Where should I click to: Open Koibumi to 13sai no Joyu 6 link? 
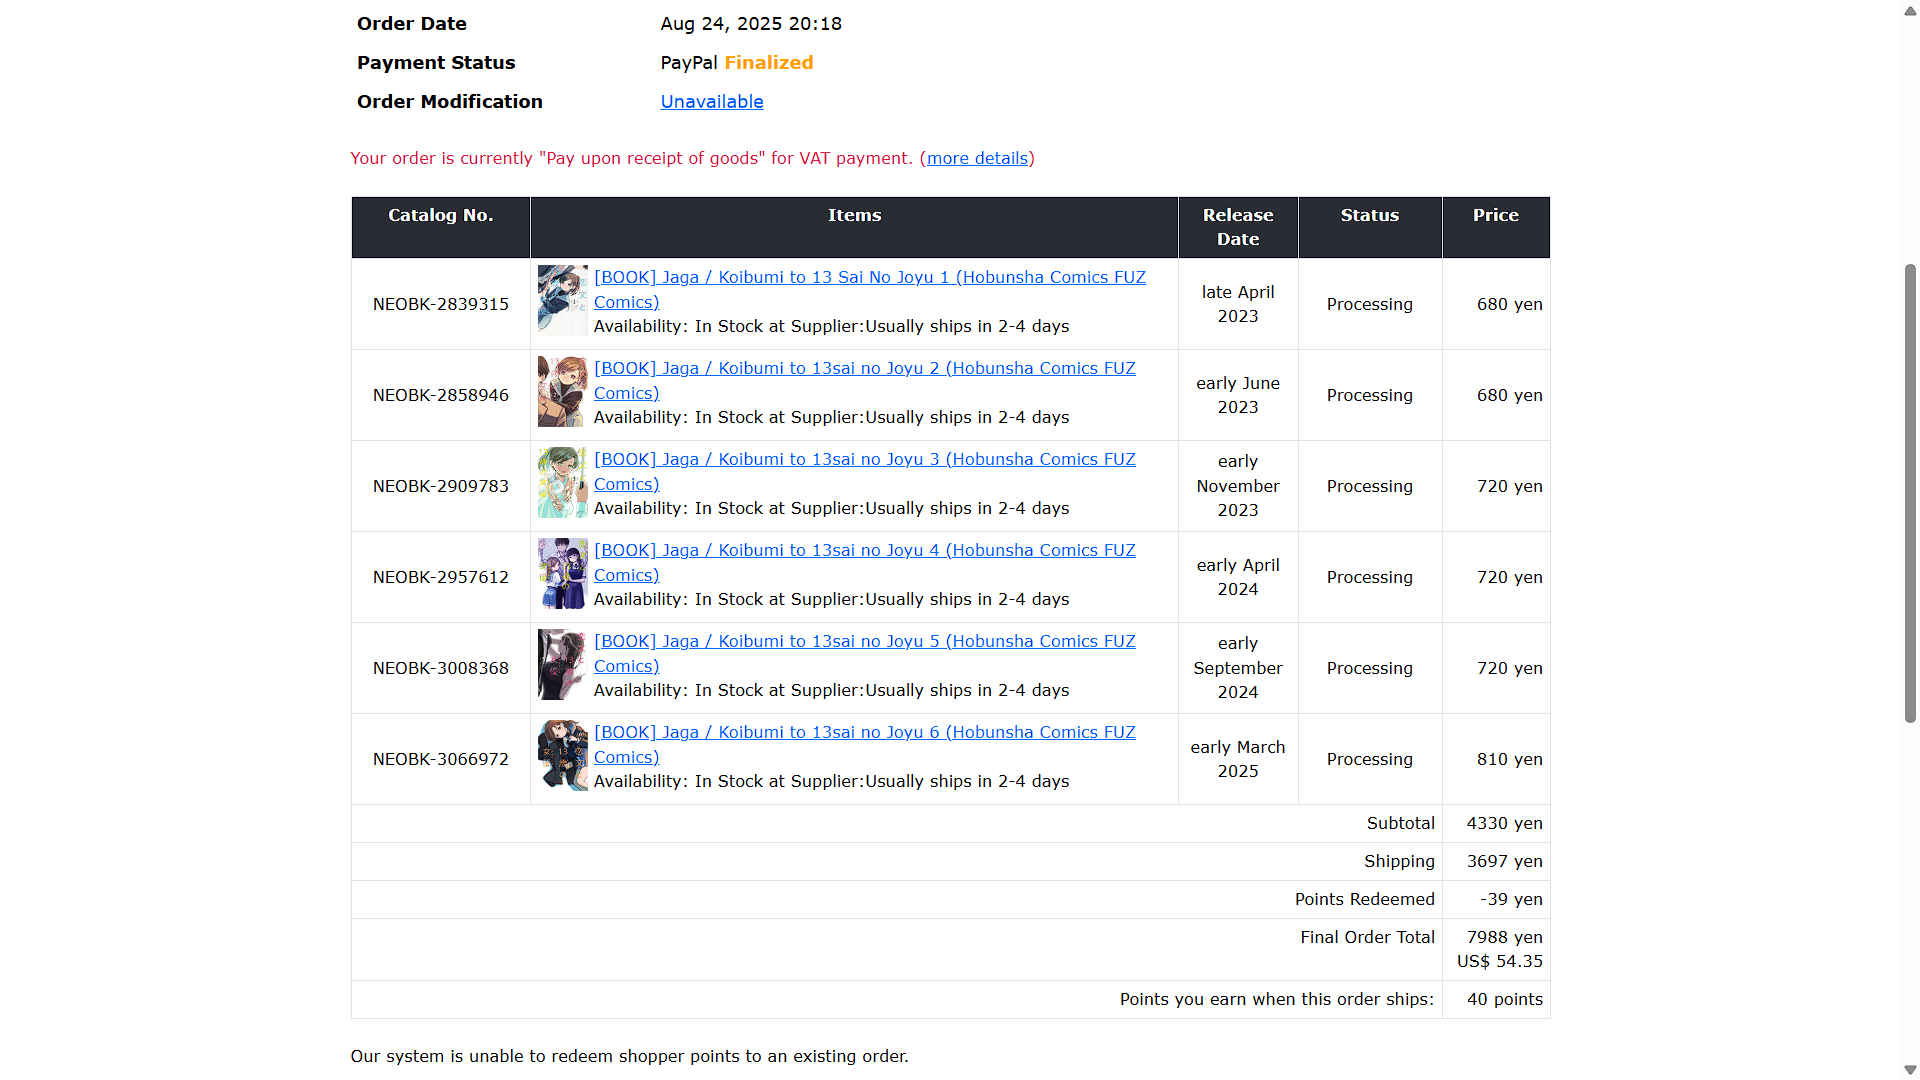pyautogui.click(x=864, y=732)
